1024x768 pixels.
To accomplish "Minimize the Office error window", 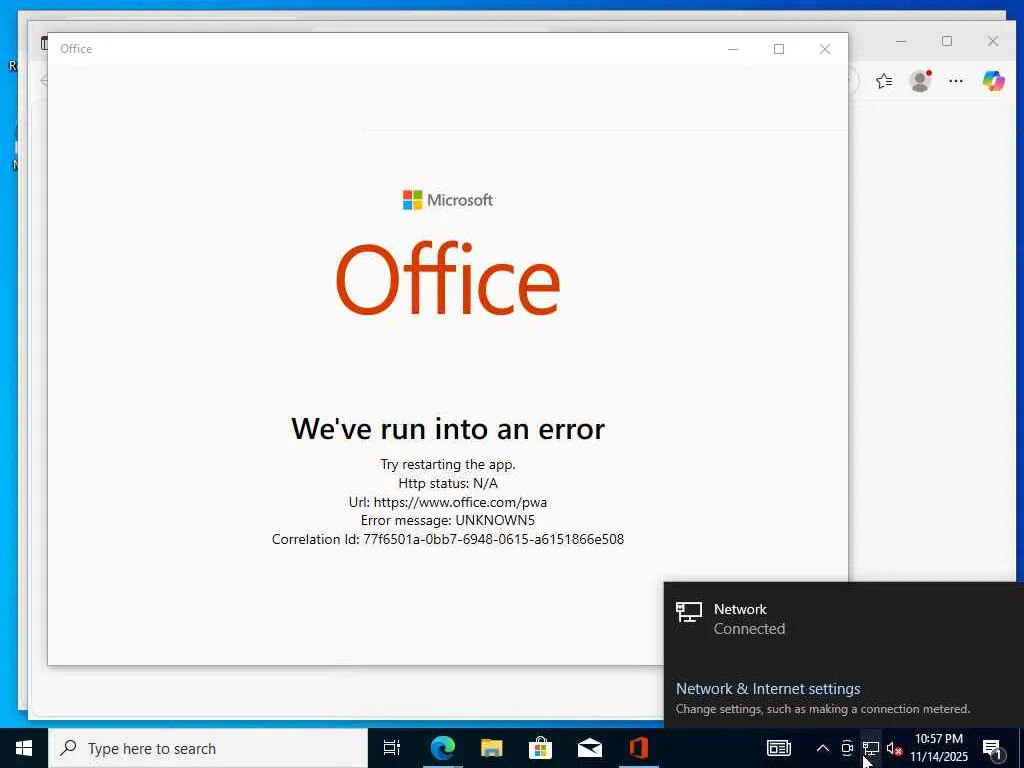I will [x=733, y=49].
